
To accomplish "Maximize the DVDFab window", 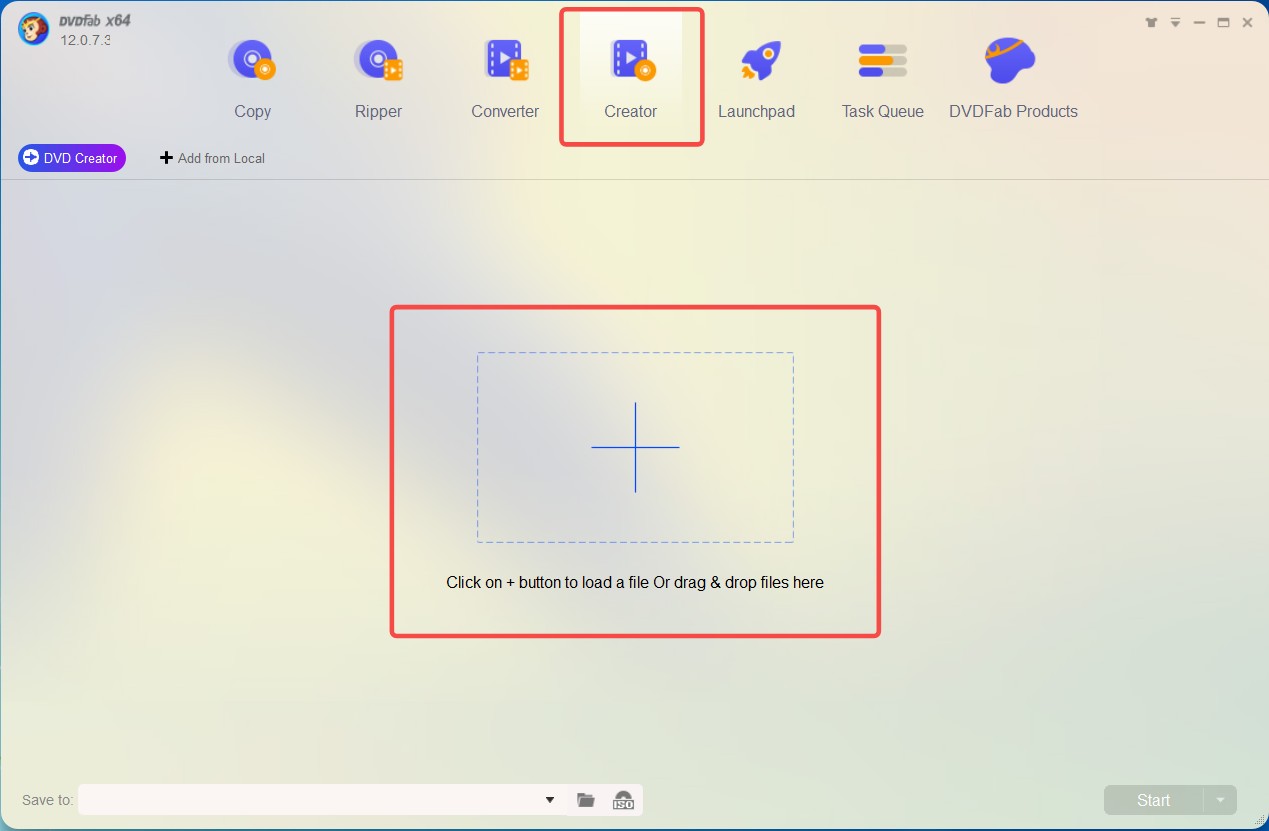I will point(1223,22).
